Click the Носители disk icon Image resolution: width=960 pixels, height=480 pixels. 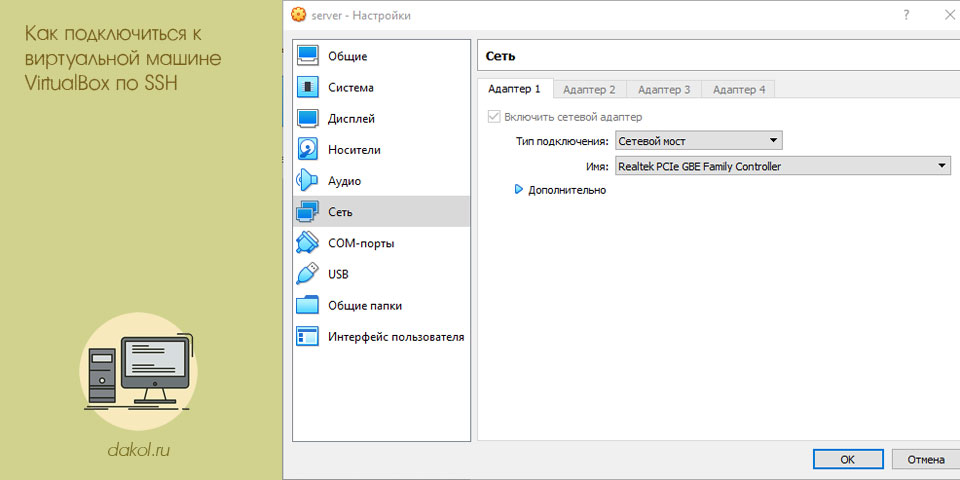point(308,150)
